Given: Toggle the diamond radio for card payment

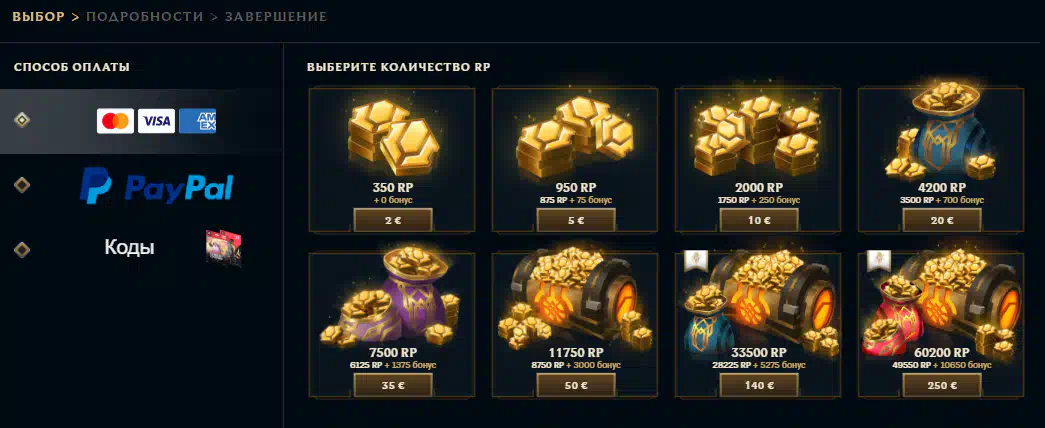Looking at the screenshot, I should coord(22,120).
